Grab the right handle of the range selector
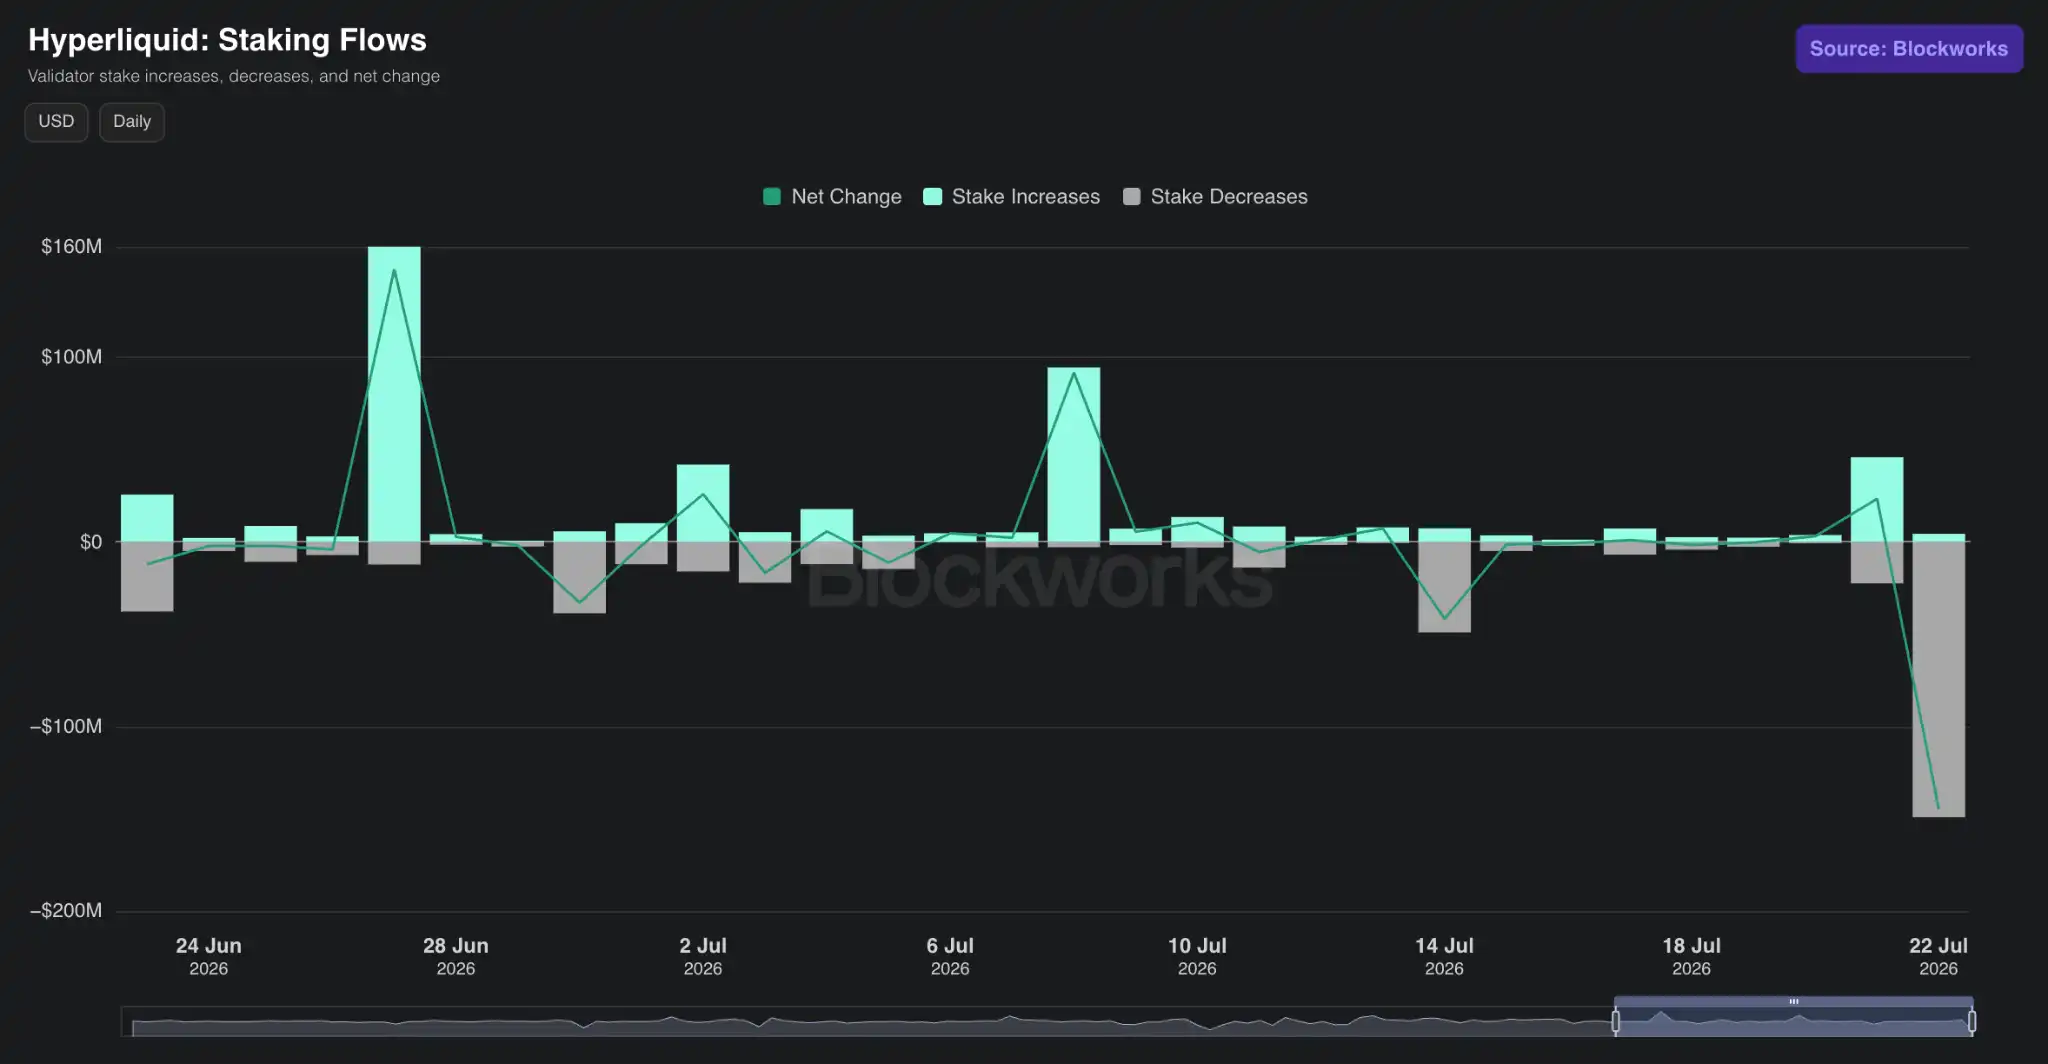The image size is (2048, 1064). pyautogui.click(x=1972, y=1021)
